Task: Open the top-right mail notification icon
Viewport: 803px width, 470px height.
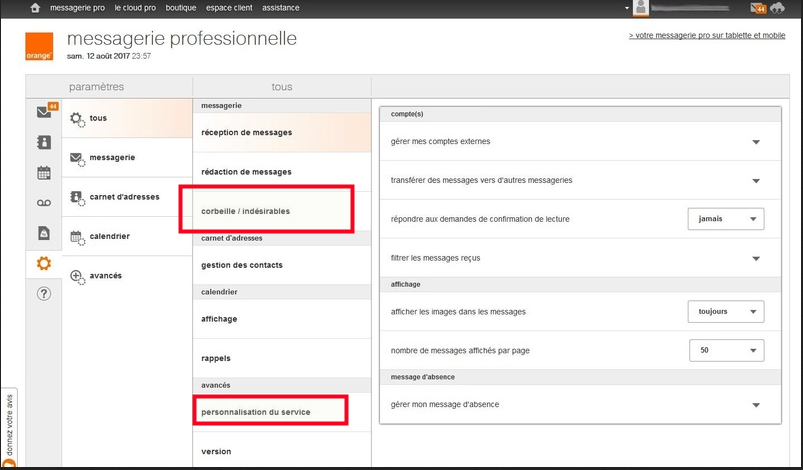Action: [760, 8]
